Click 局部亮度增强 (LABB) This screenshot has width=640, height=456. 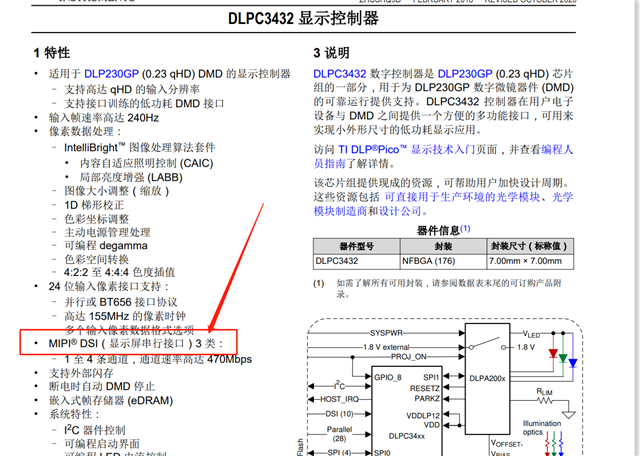click(131, 178)
